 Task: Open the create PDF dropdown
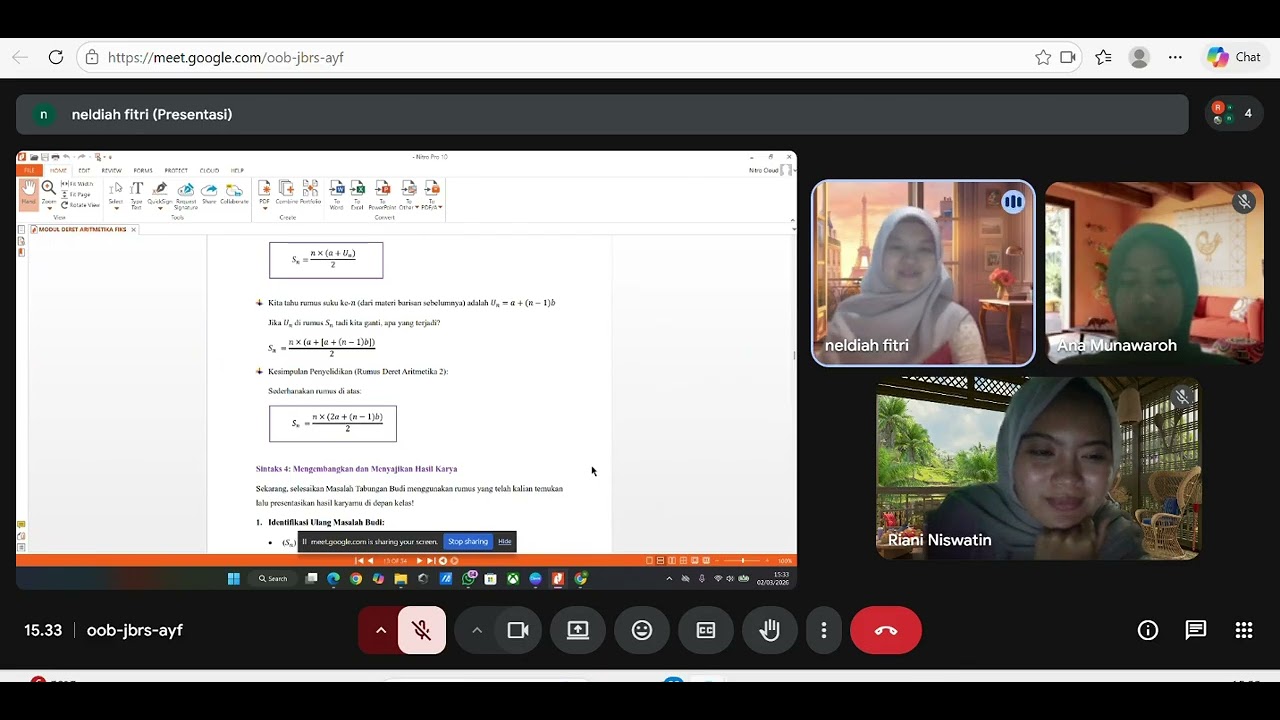265,195
